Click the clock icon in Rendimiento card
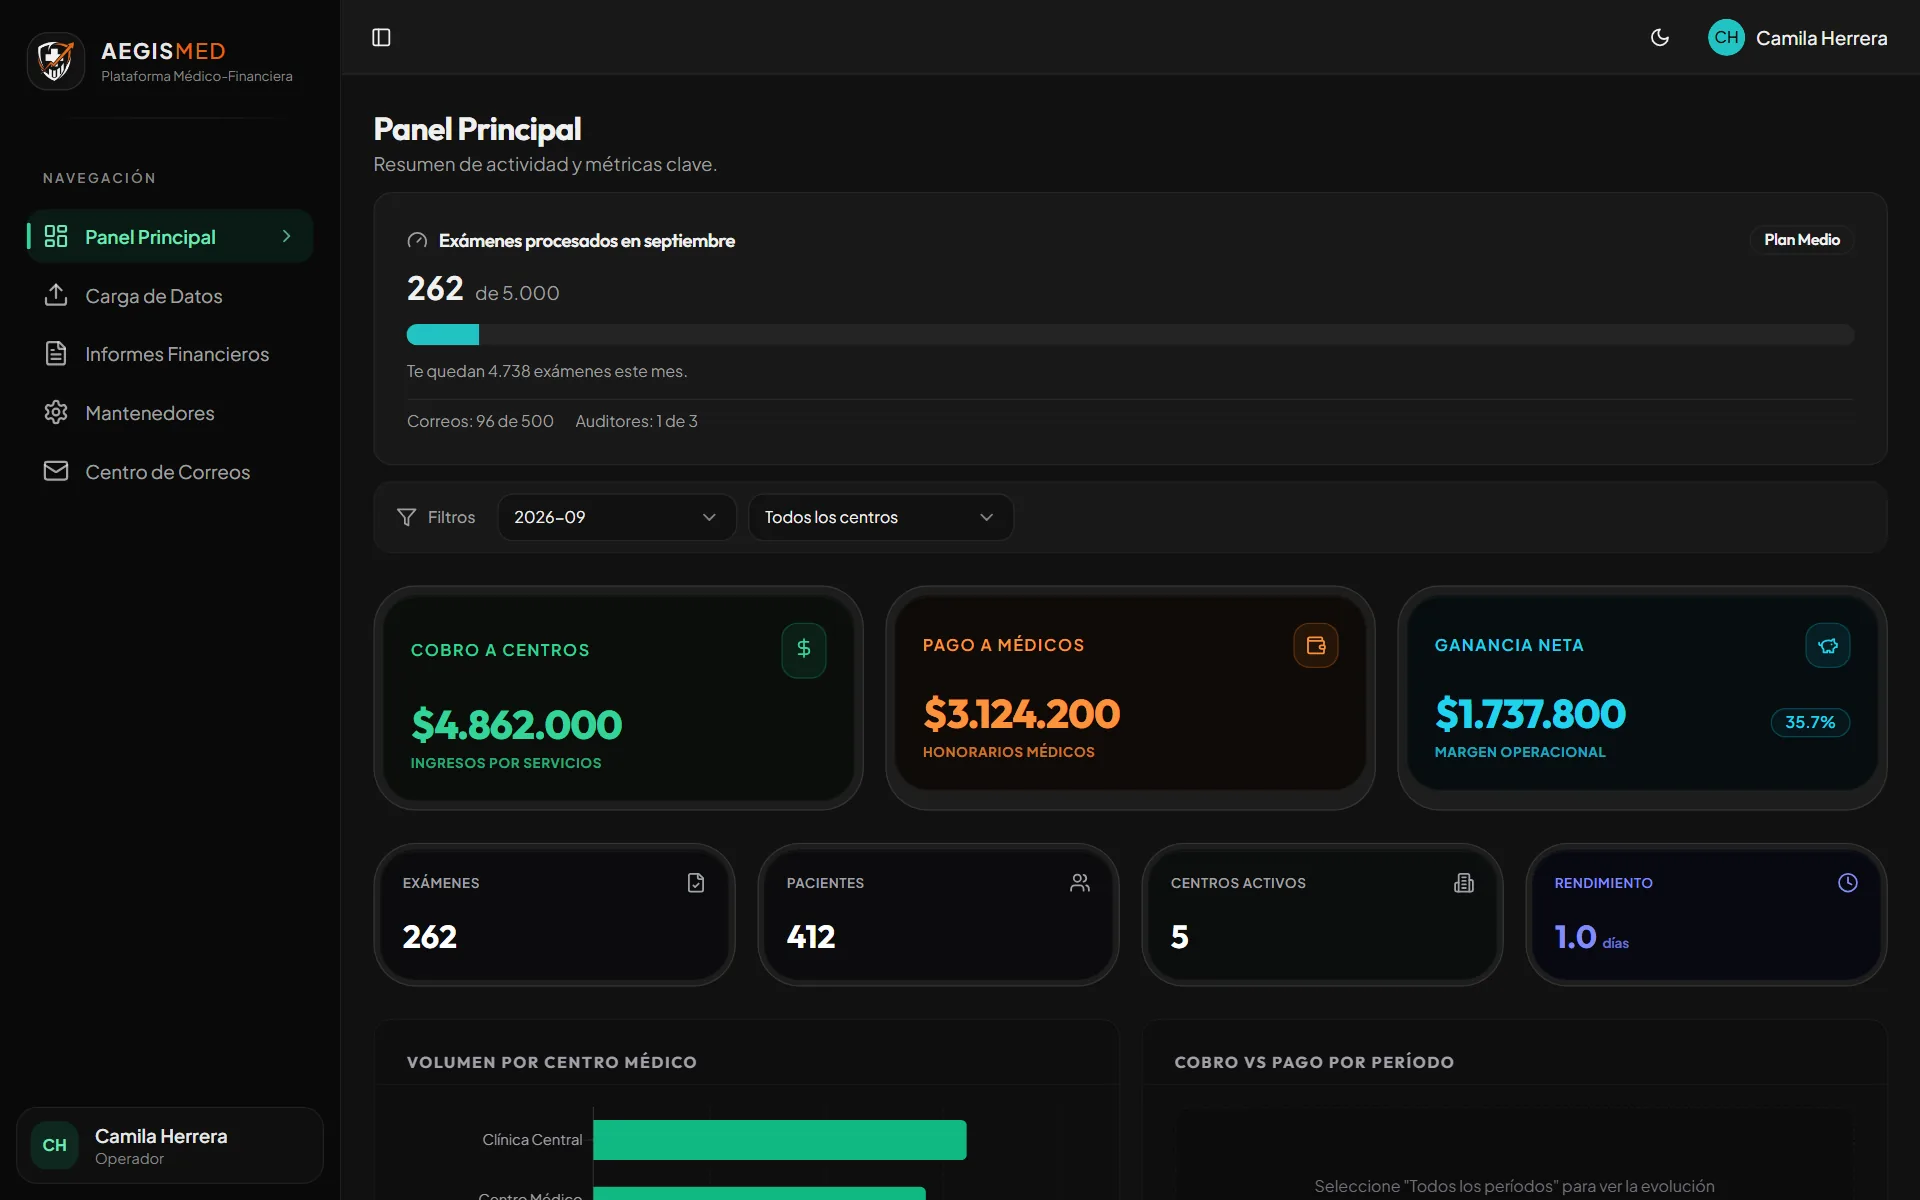Image resolution: width=1920 pixels, height=1200 pixels. (1848, 883)
